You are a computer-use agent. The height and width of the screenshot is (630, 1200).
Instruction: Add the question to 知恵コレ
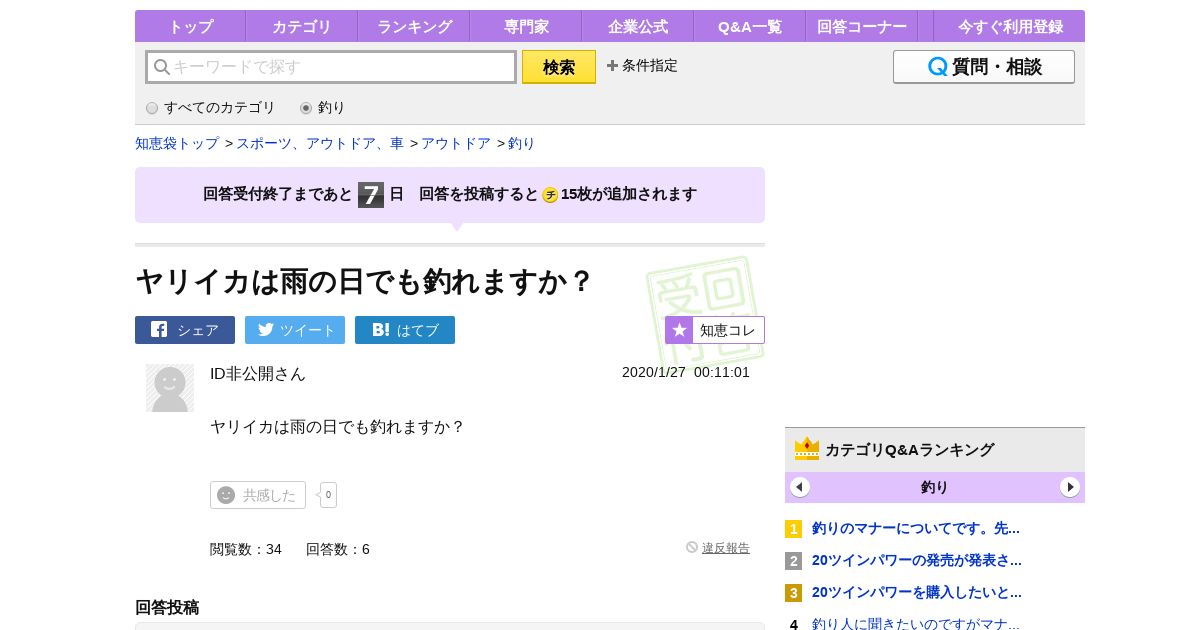[715, 330]
